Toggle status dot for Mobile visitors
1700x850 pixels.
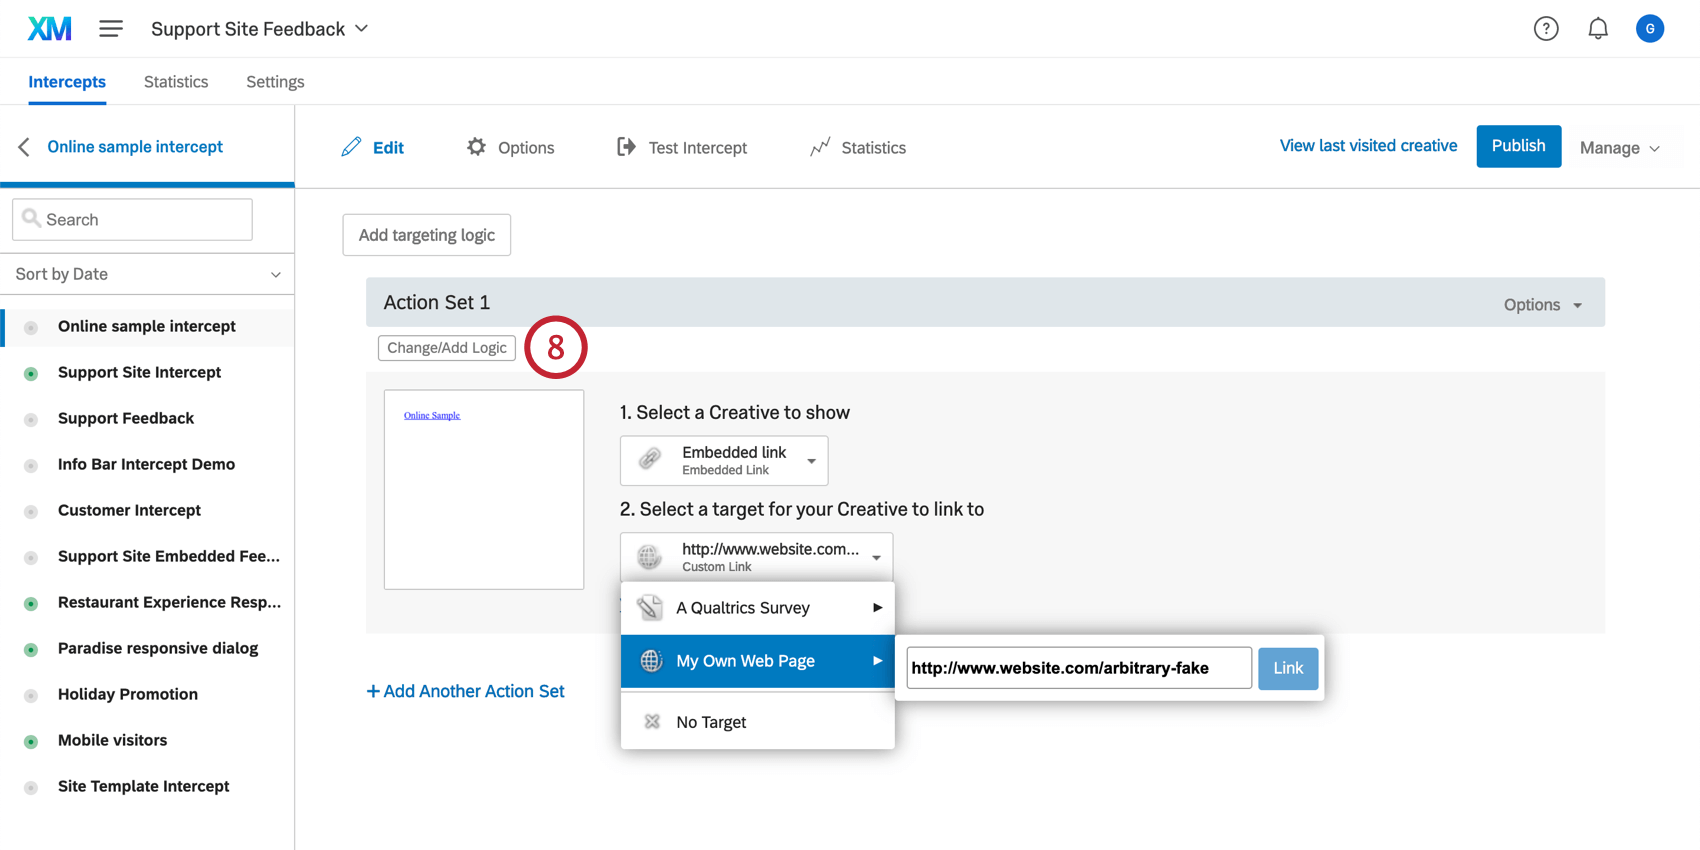pyautogui.click(x=31, y=741)
